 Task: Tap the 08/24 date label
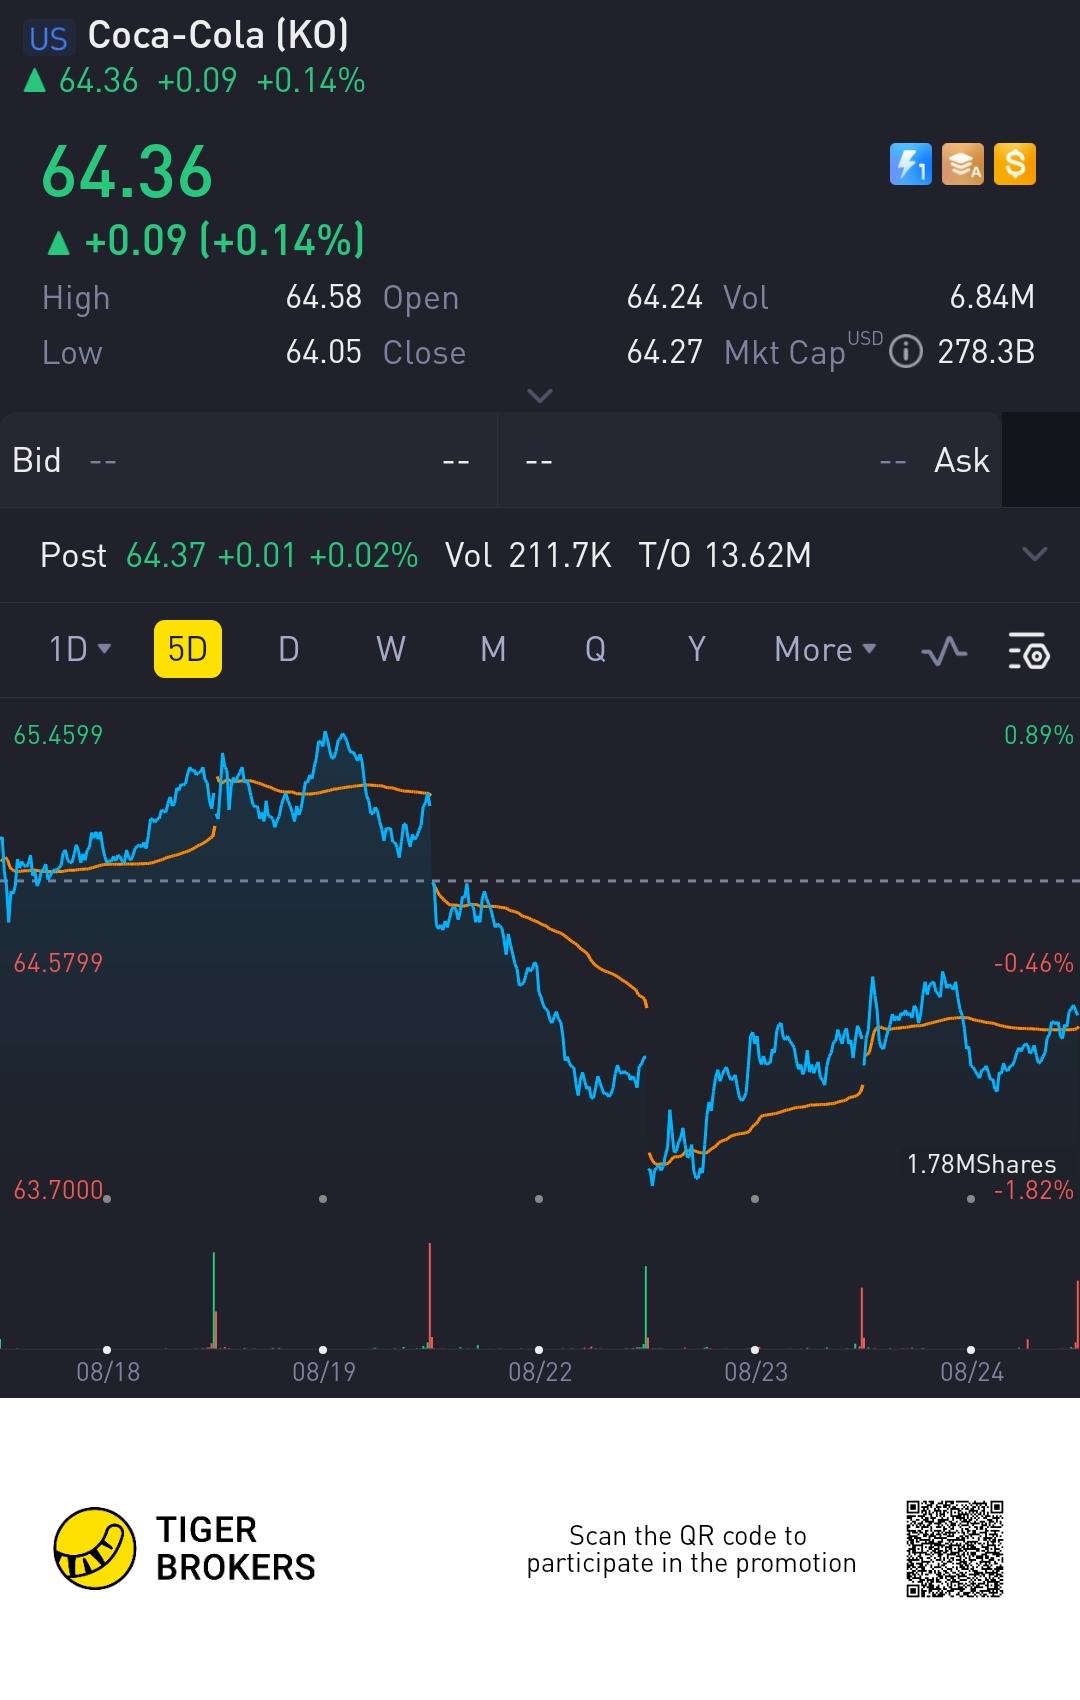tap(972, 1372)
